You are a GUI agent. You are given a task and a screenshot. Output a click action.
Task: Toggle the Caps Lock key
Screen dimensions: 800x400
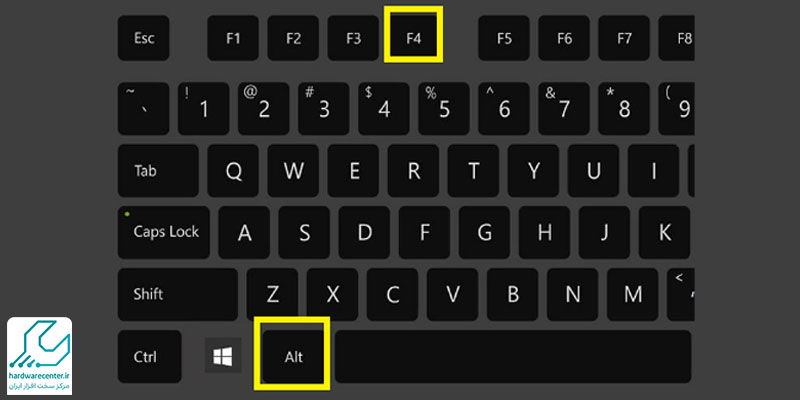tap(164, 232)
